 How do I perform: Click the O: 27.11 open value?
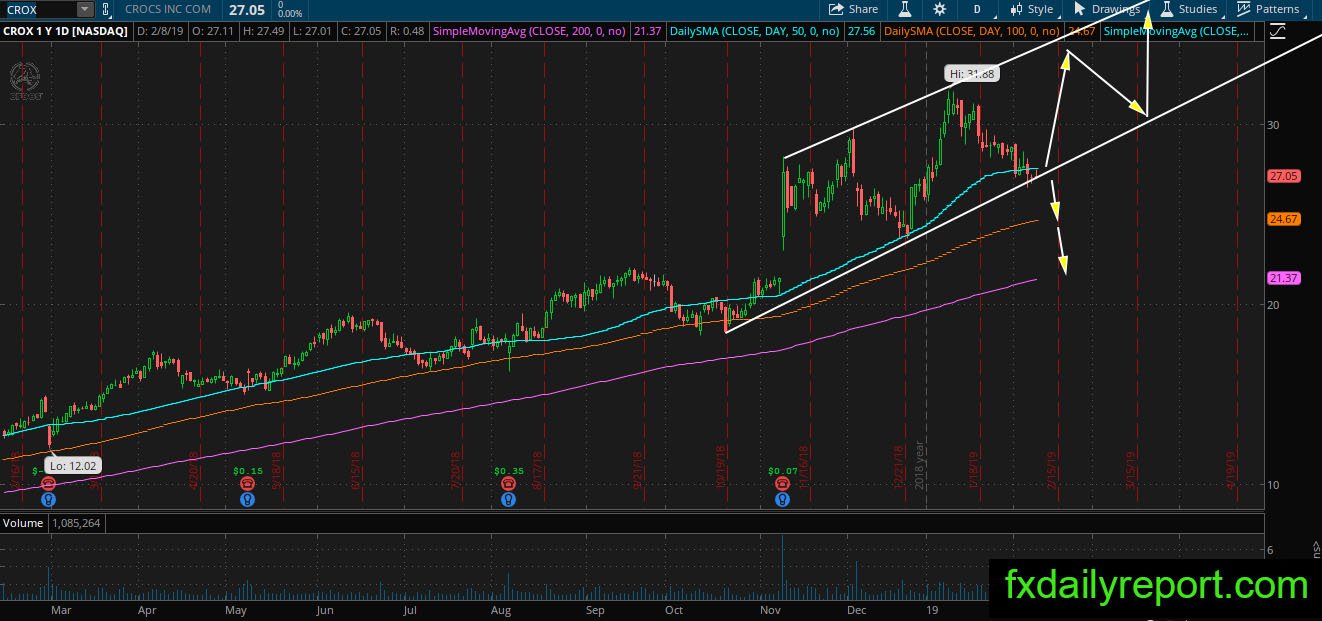pos(213,32)
